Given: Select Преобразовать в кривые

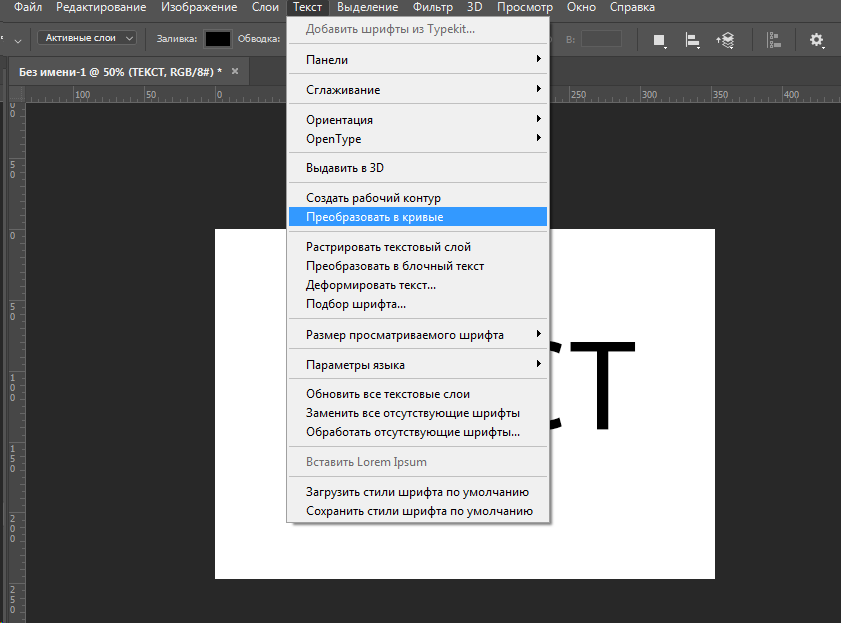Looking at the screenshot, I should click(x=418, y=217).
